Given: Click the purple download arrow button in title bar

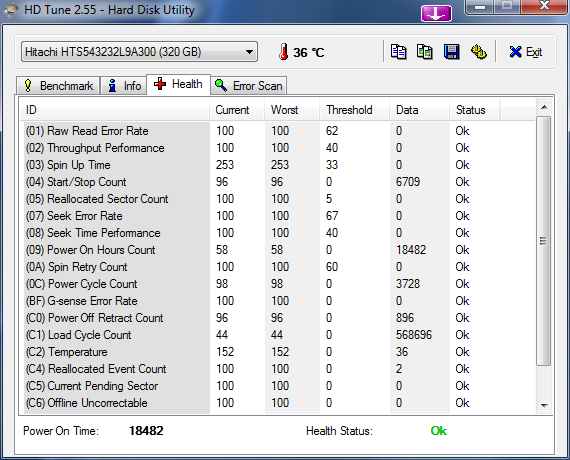Looking at the screenshot, I should (x=436, y=14).
